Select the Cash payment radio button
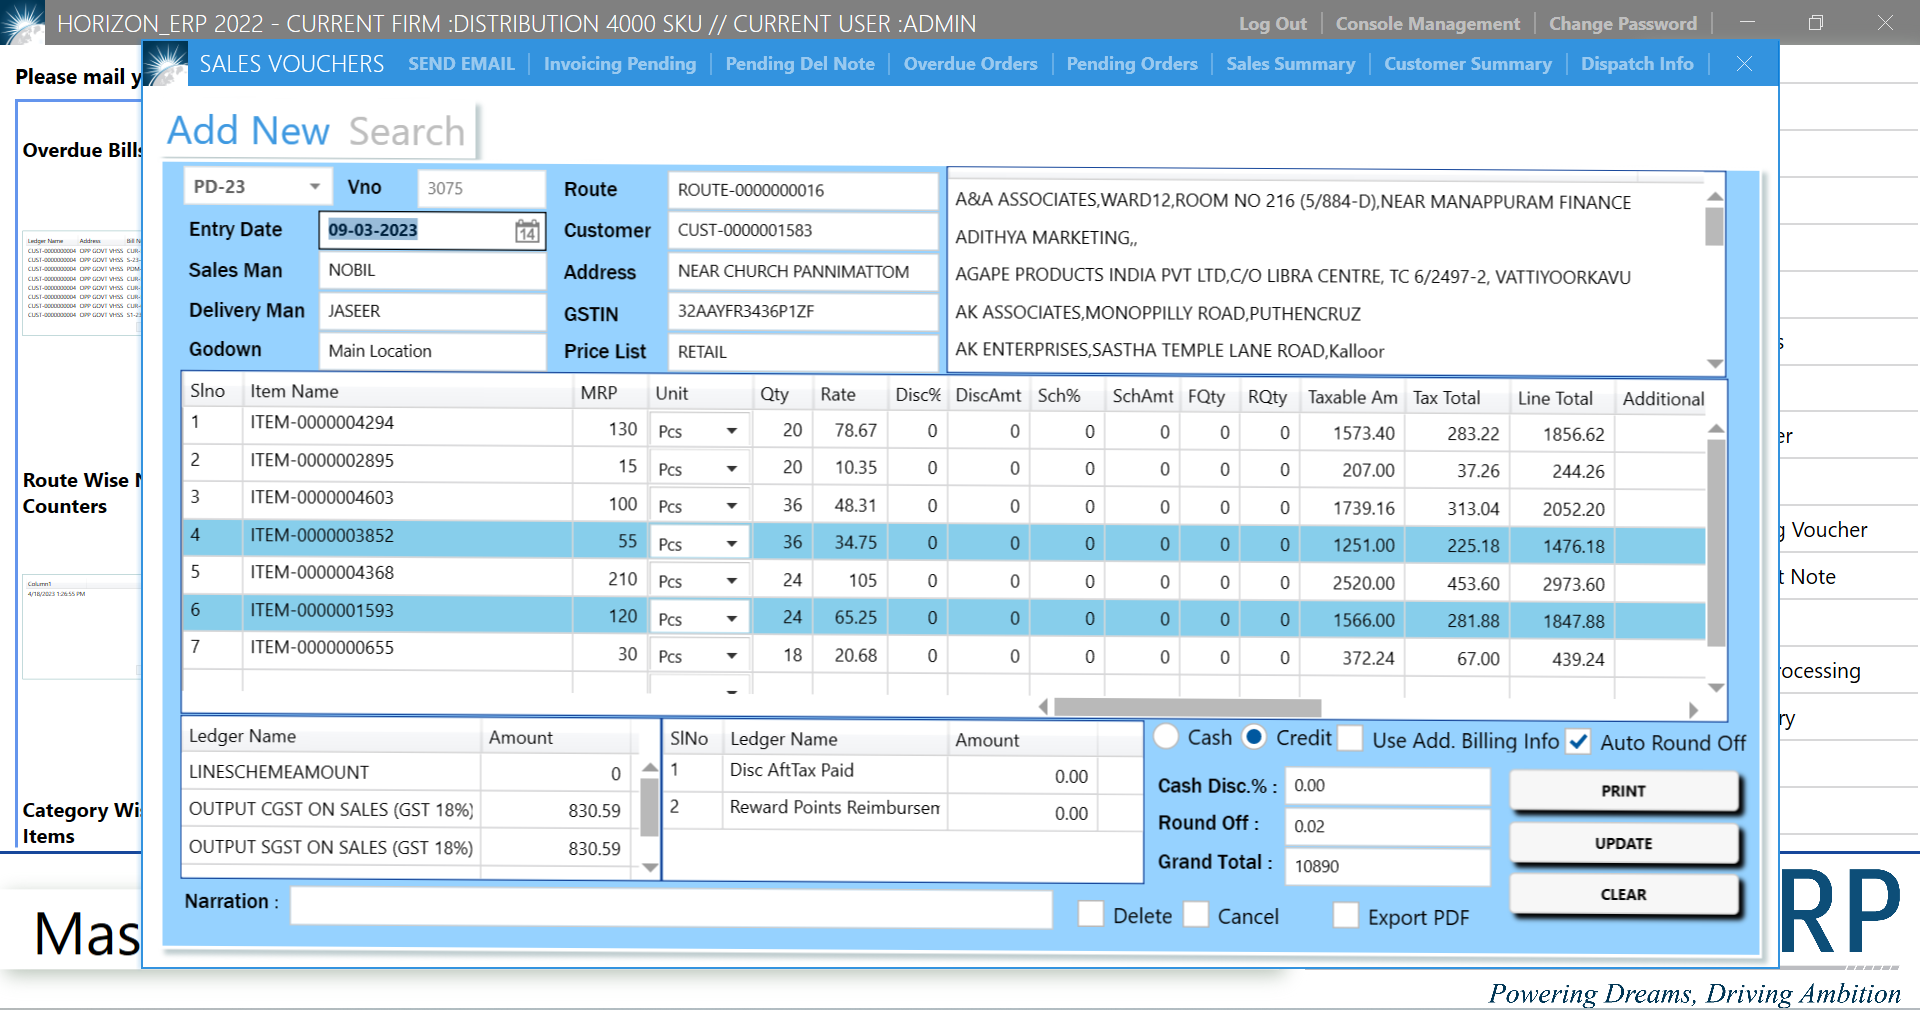 1166,737
